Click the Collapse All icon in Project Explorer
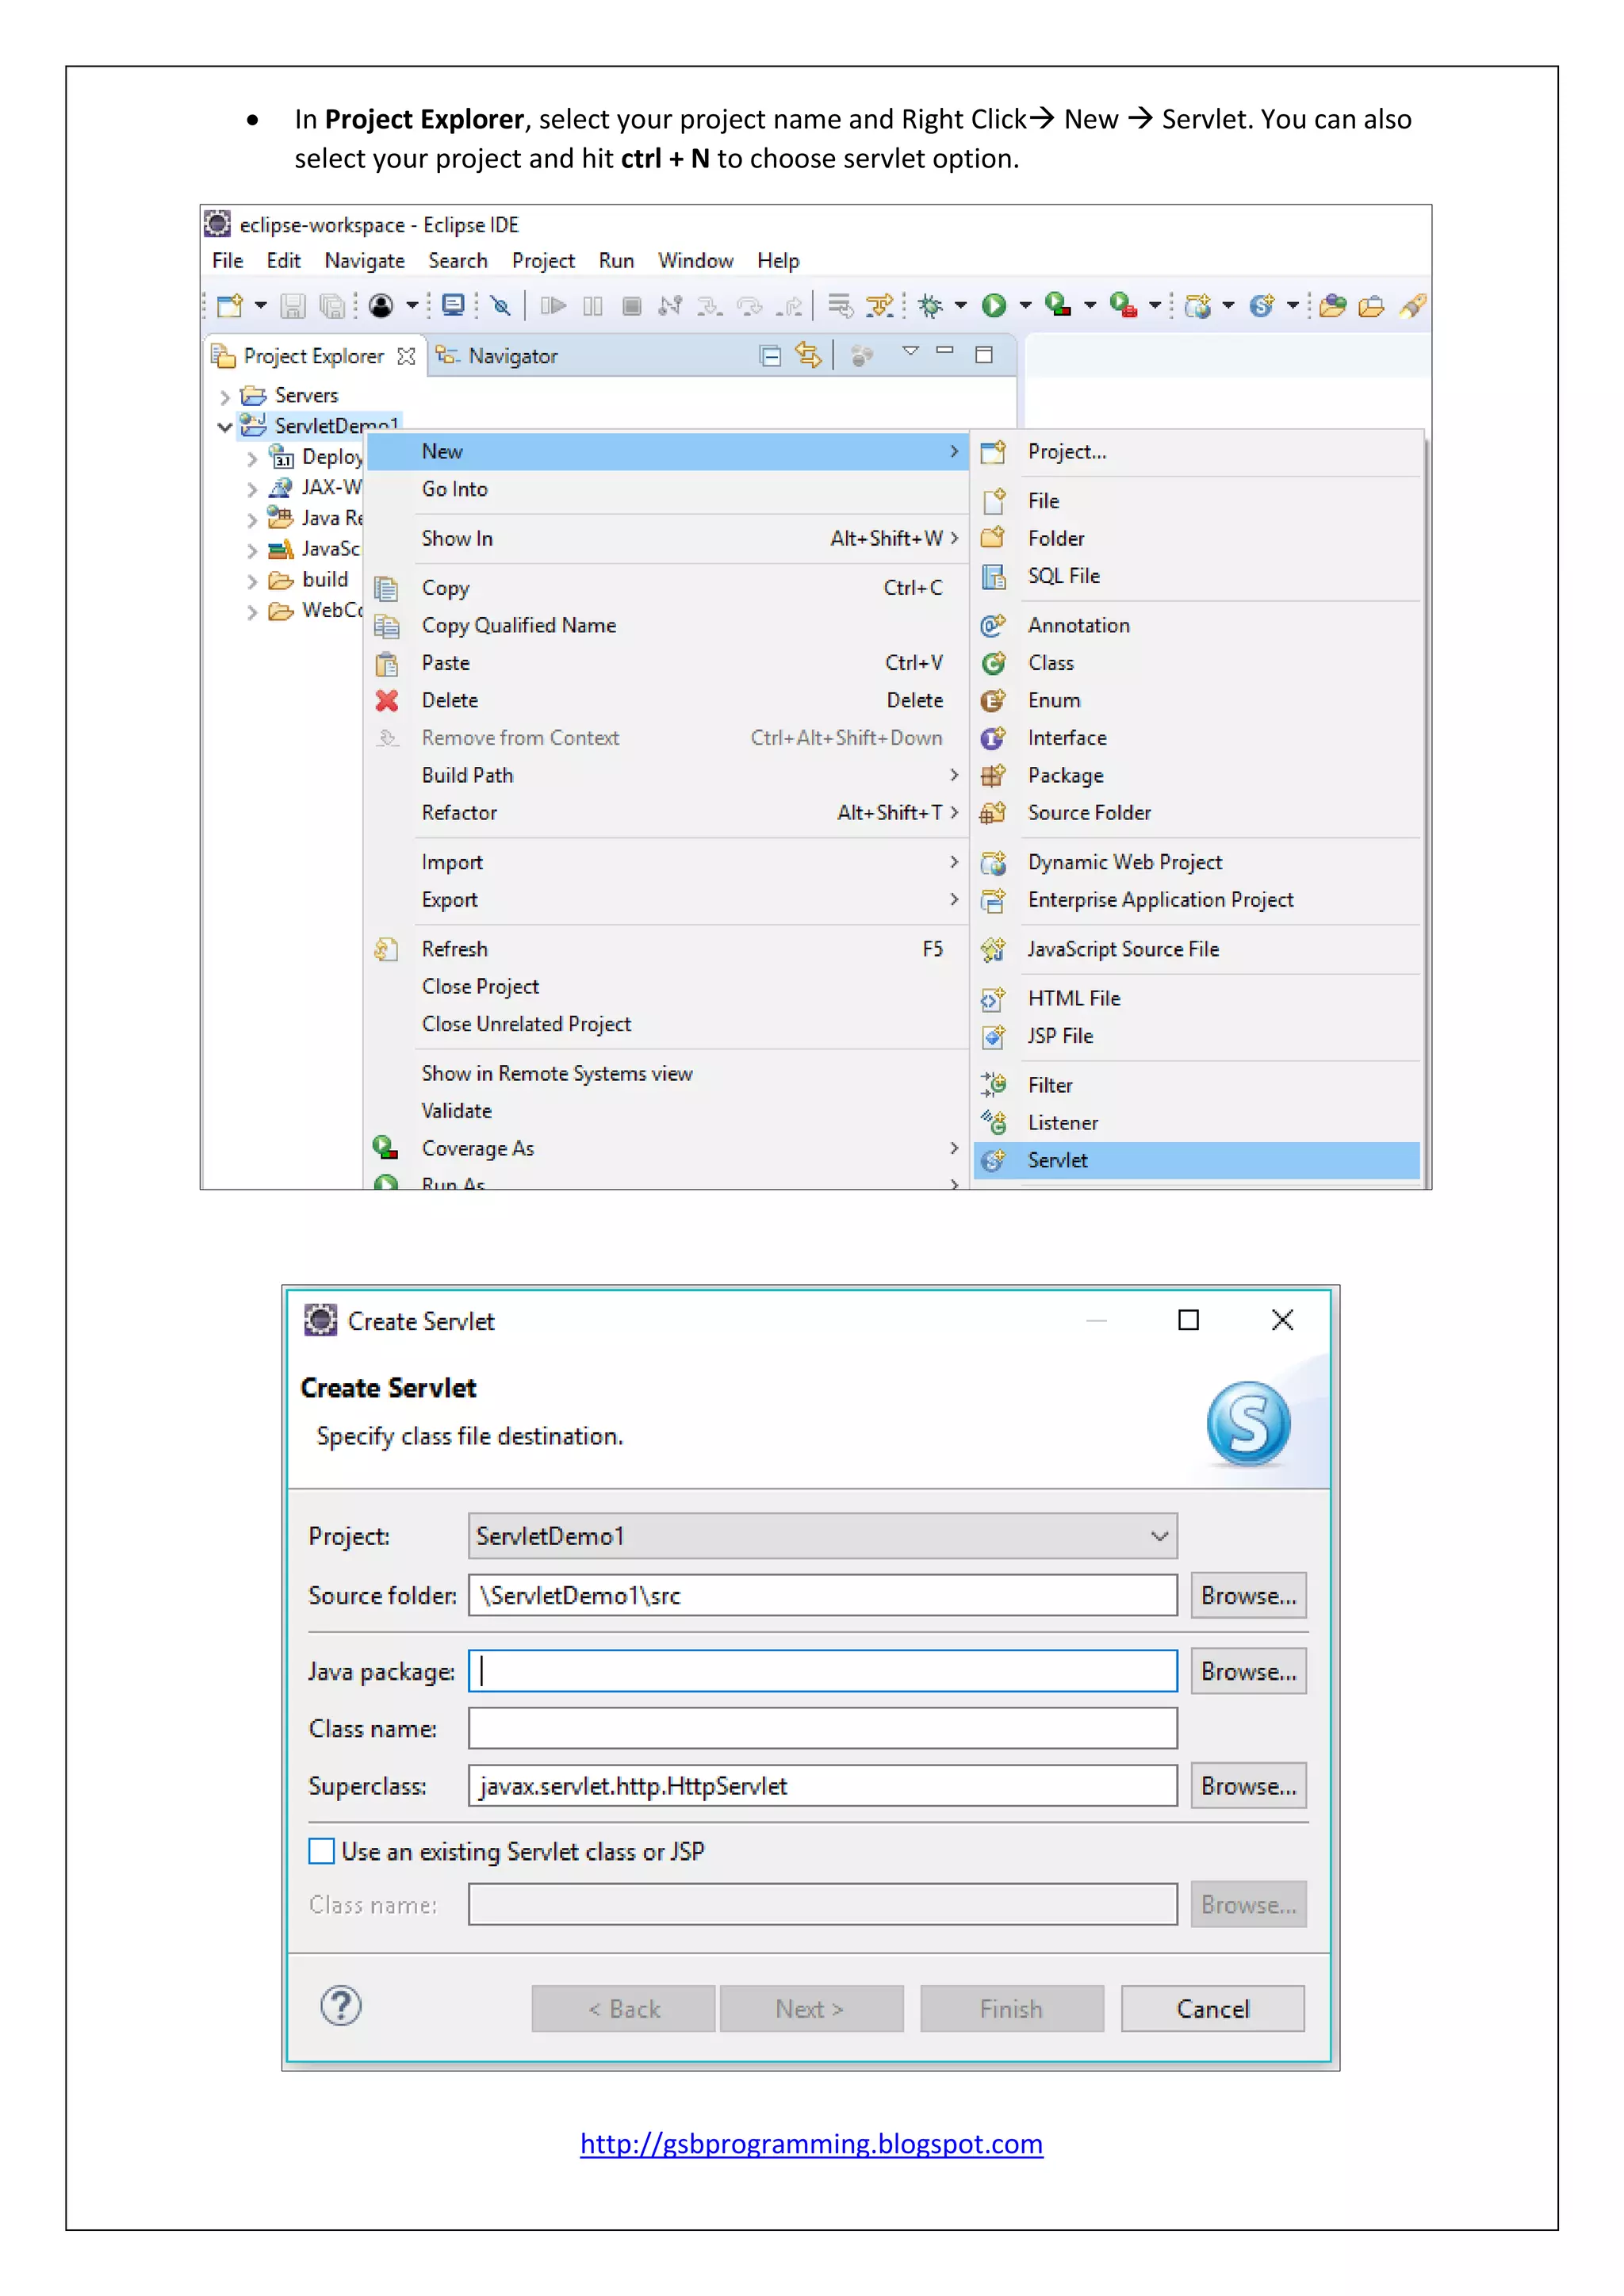The width and height of the screenshot is (1624, 2296). click(770, 356)
